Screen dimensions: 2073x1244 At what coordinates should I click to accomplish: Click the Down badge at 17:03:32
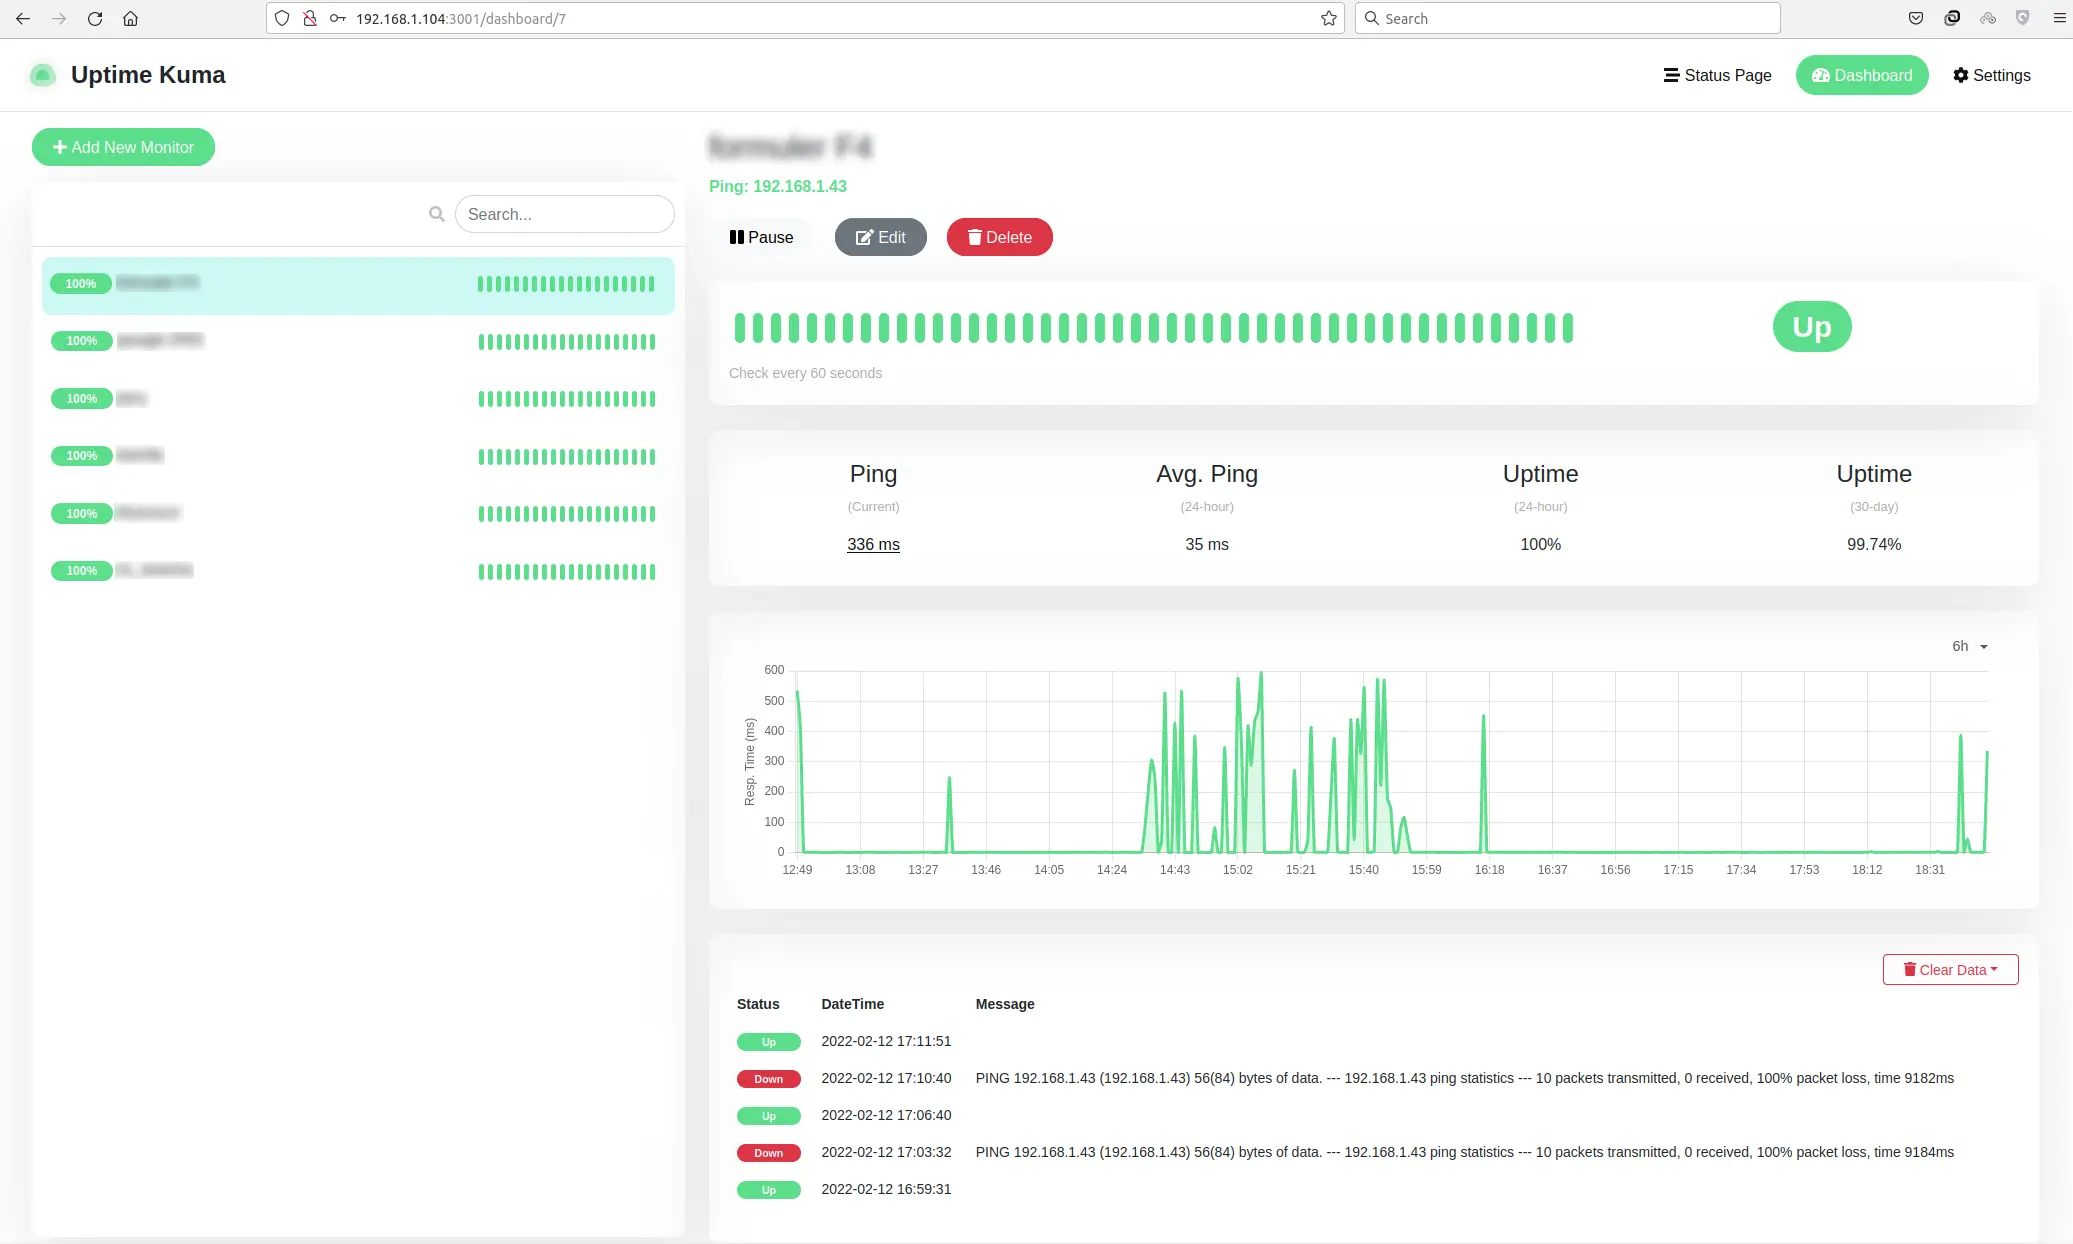769,1153
